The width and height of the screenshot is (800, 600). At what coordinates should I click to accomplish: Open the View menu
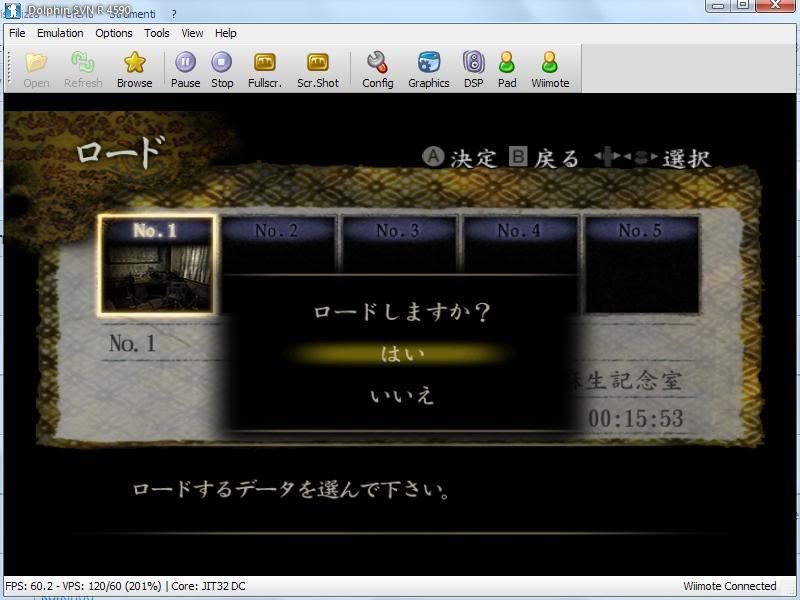tap(192, 33)
